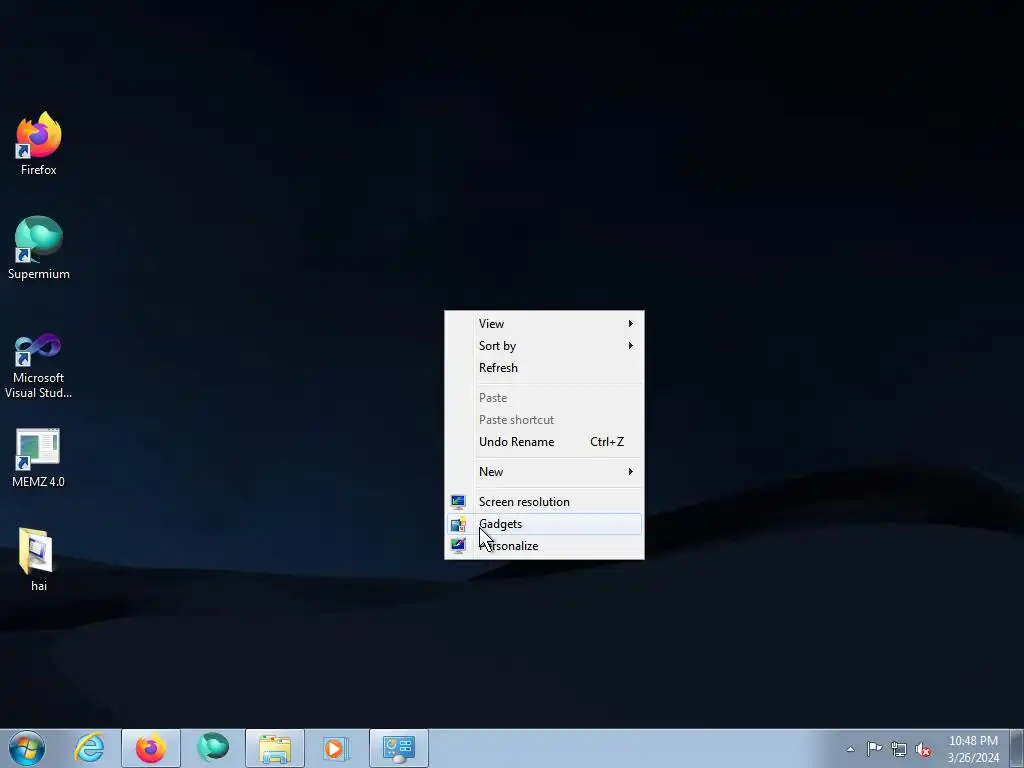The height and width of the screenshot is (768, 1024).
Task: Show hidden system tray icons
Action: pyautogui.click(x=850, y=749)
